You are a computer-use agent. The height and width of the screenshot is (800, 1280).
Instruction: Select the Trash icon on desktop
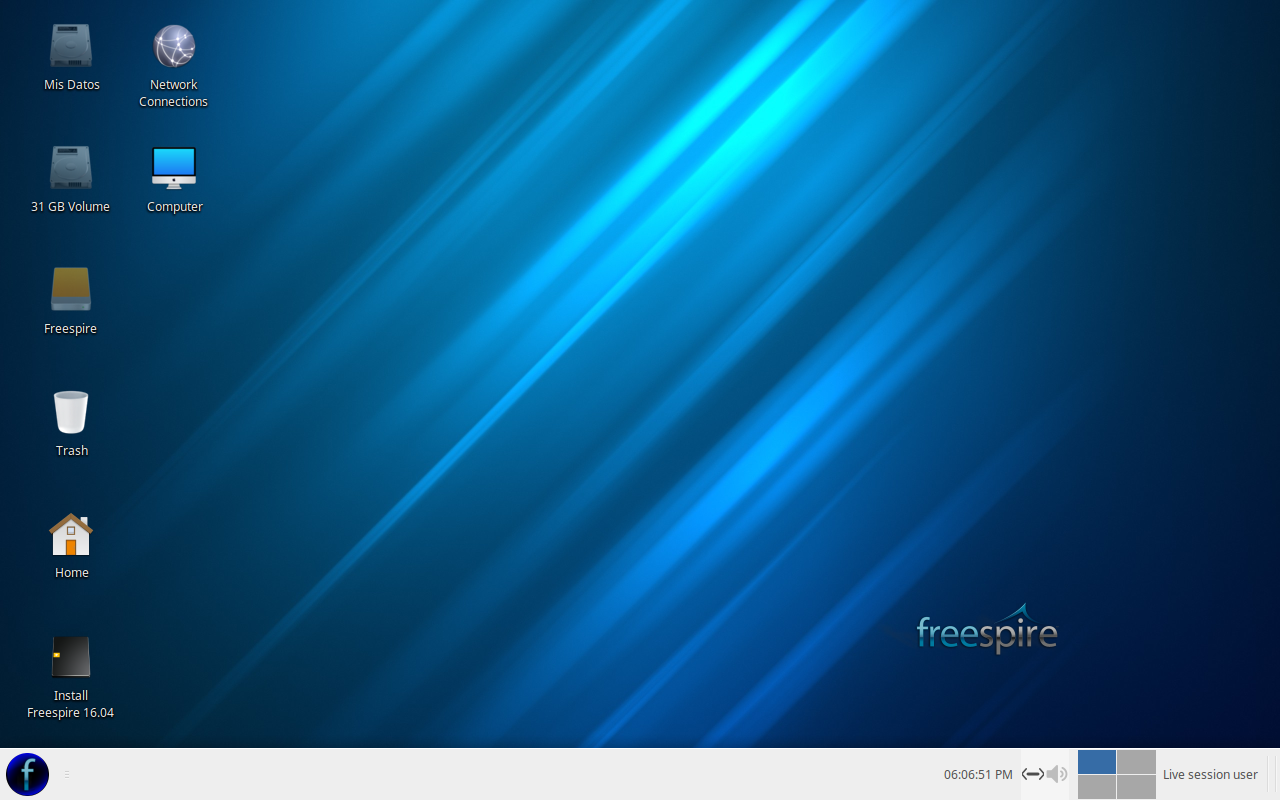(71, 412)
